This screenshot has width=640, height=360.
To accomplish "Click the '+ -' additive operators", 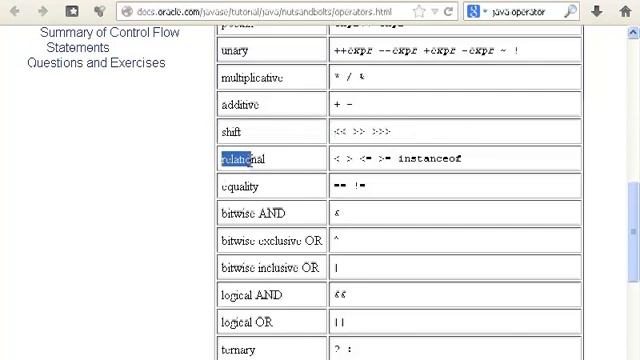I will click(343, 104).
